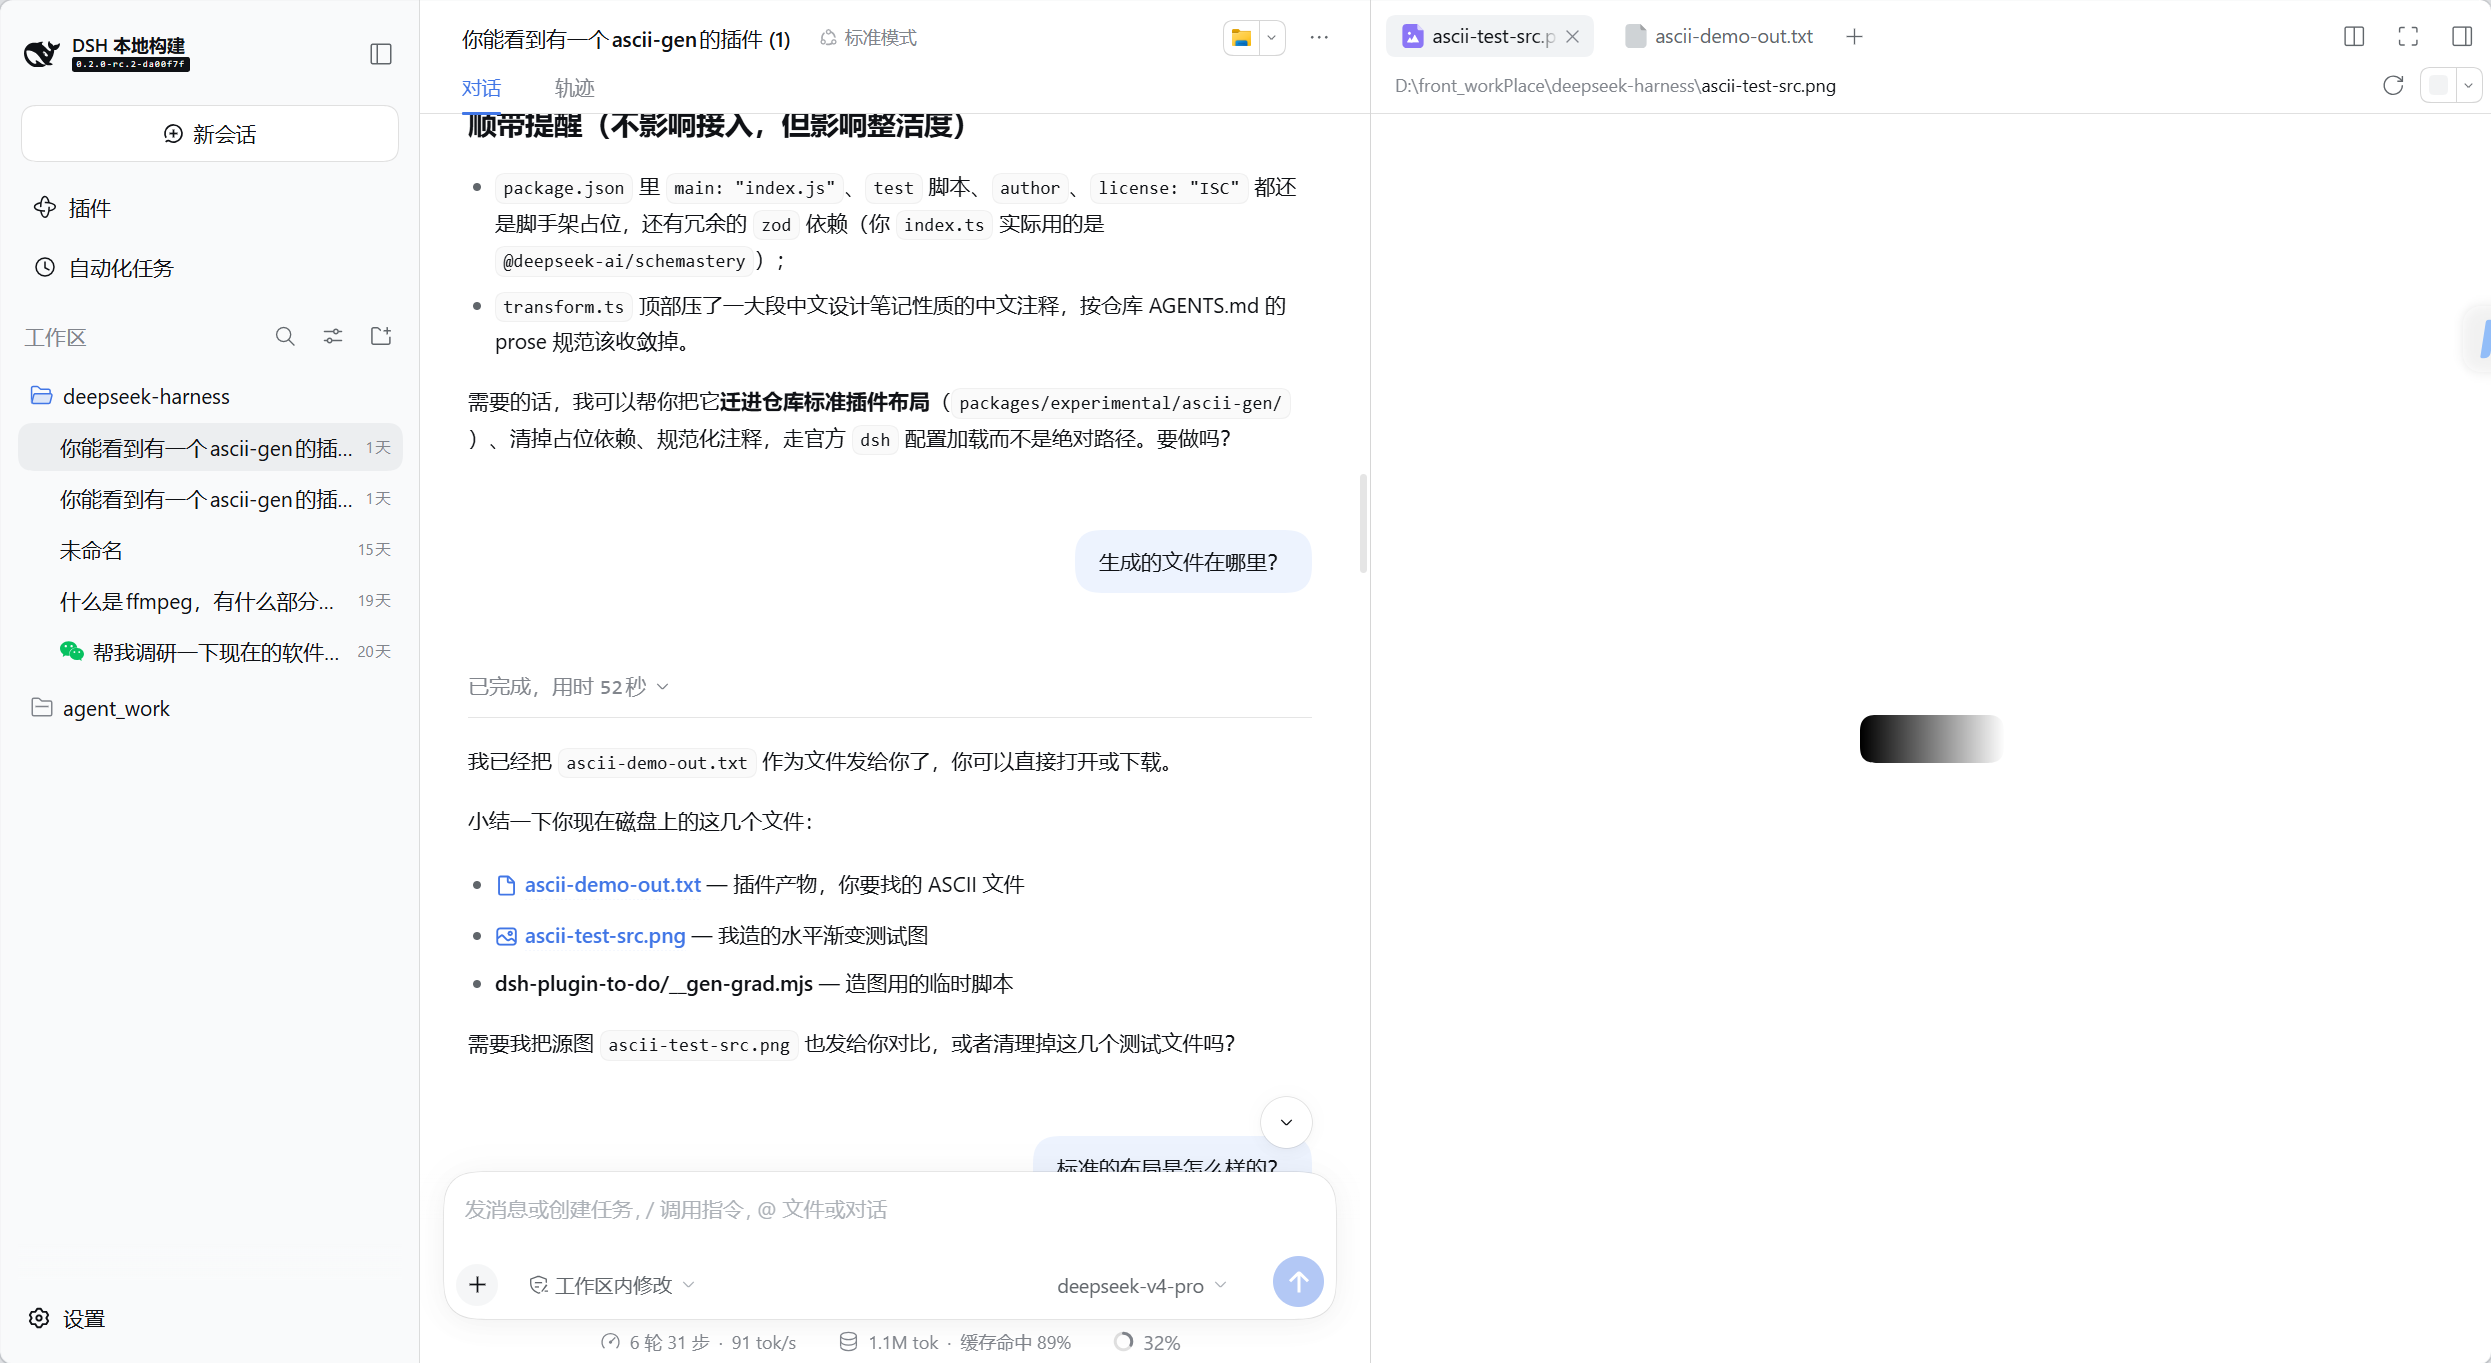Open 设置 settings at bottom left

pos(67,1319)
